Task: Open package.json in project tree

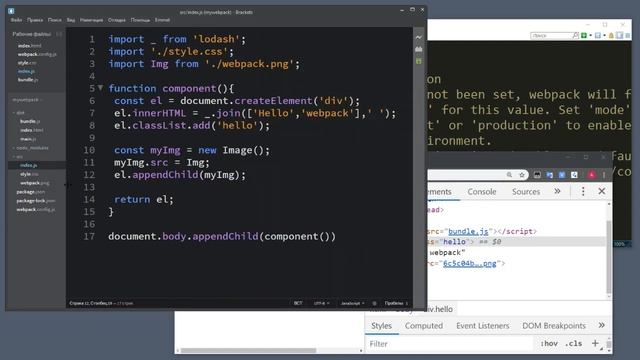Action: pyautogui.click(x=31, y=192)
